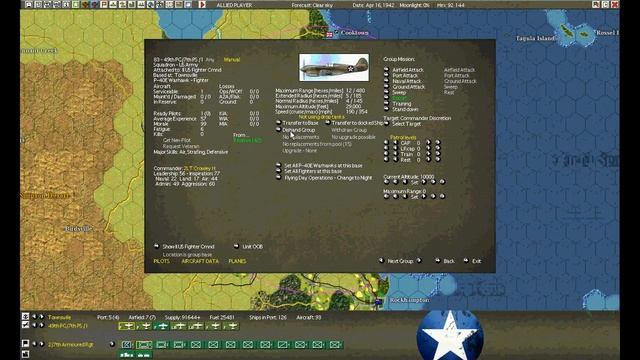Viewport: 640px width, 360px height.
Task: Click the Back button
Action: coord(437,260)
